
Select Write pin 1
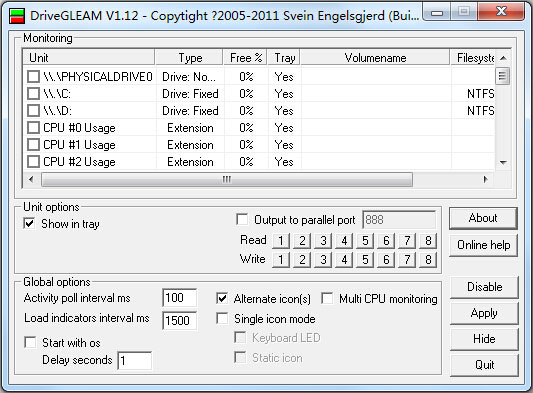(x=281, y=260)
